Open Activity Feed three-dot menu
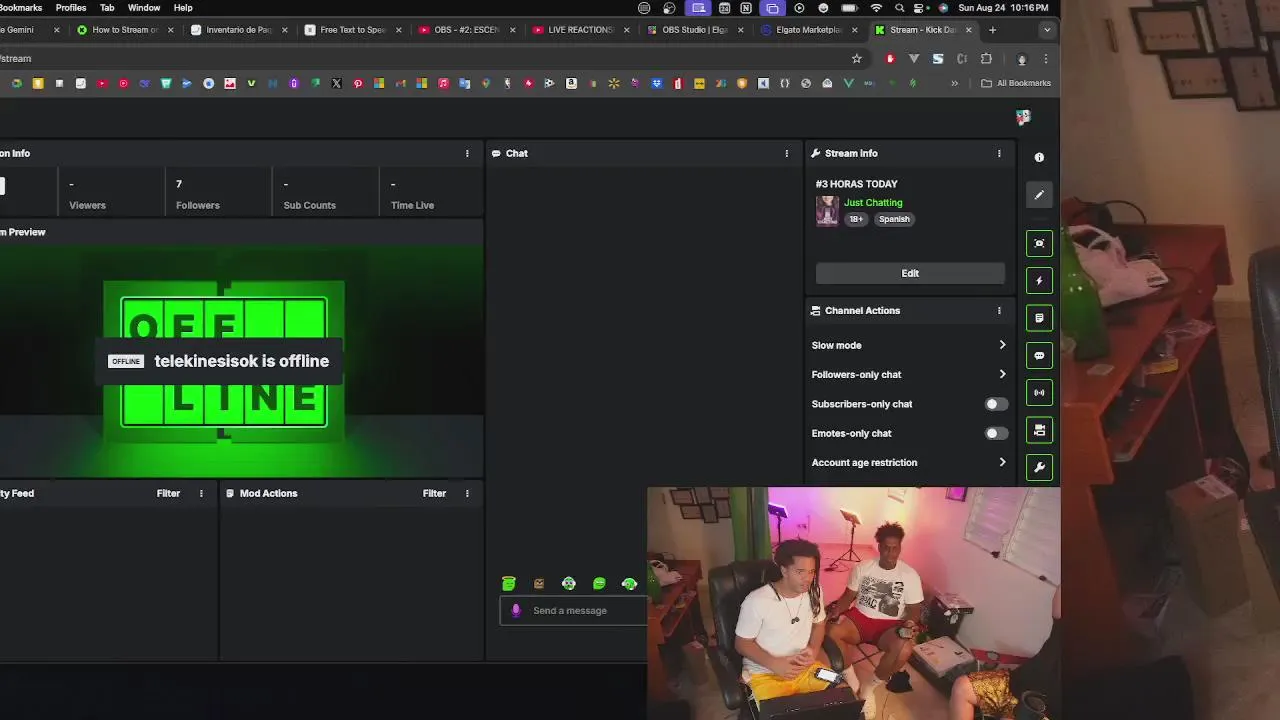This screenshot has width=1280, height=720. coord(201,493)
